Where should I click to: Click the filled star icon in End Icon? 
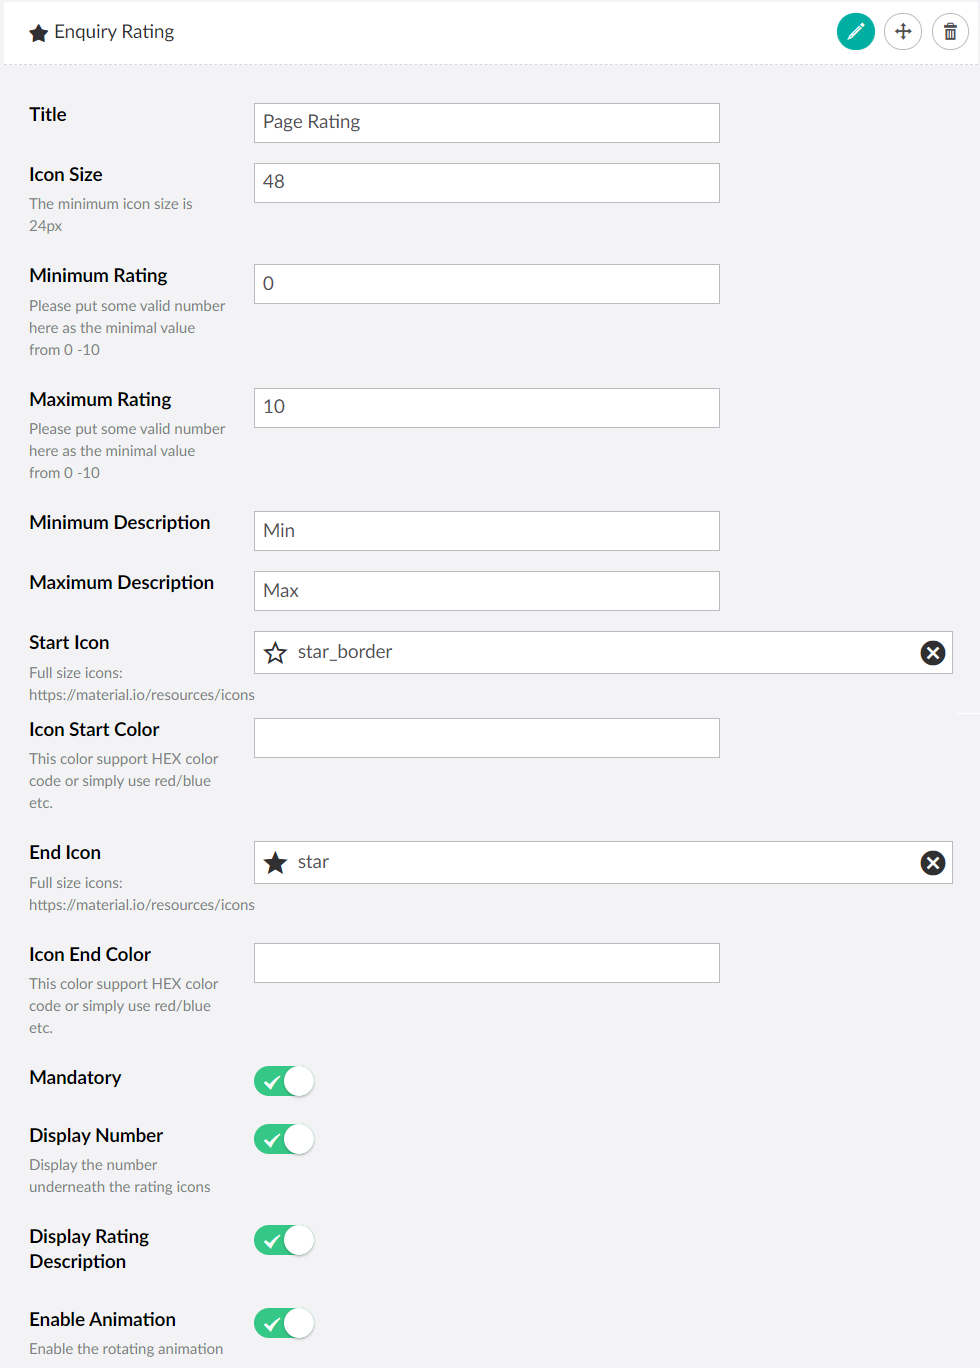276,863
